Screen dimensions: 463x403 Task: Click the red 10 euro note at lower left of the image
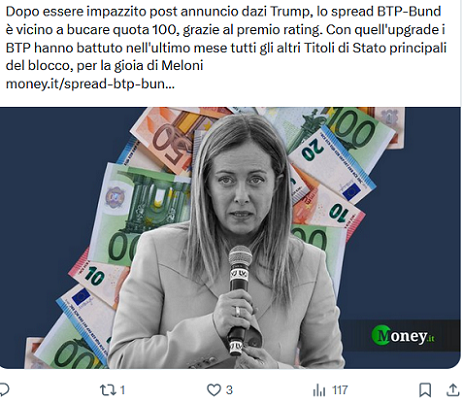pos(95,277)
